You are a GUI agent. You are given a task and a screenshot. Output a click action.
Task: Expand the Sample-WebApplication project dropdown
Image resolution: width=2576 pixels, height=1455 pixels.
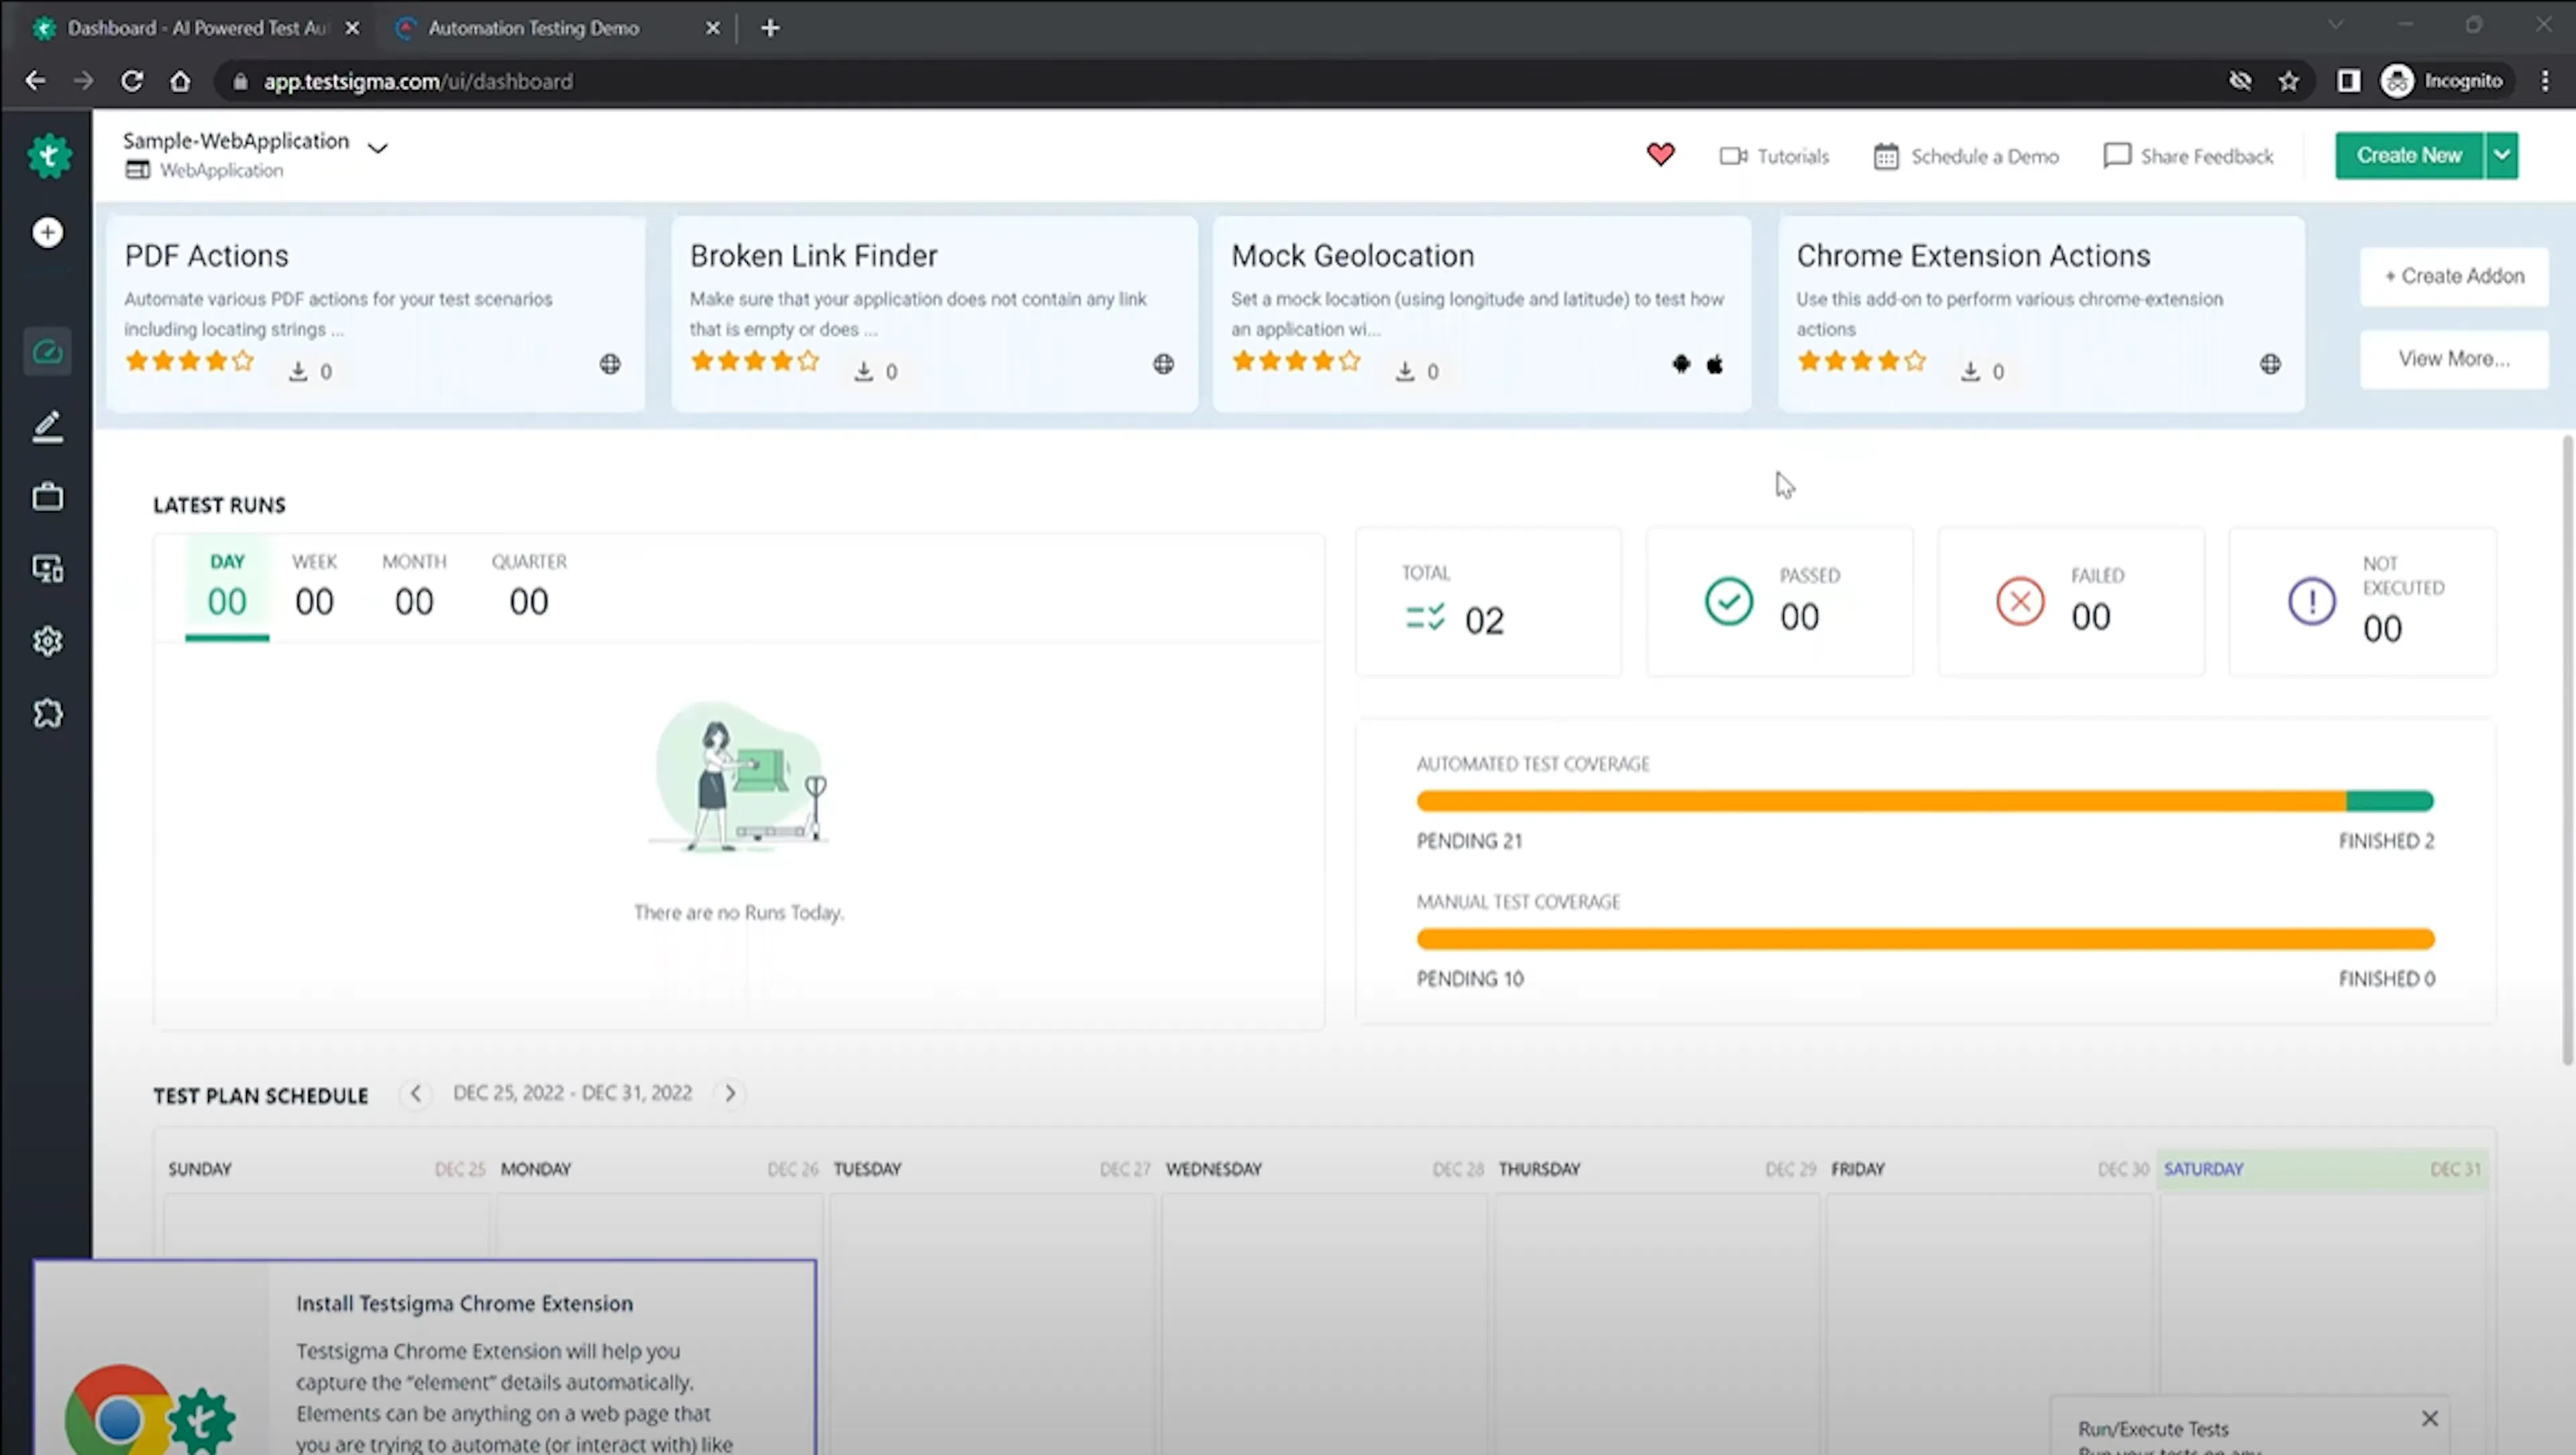pyautogui.click(x=377, y=148)
